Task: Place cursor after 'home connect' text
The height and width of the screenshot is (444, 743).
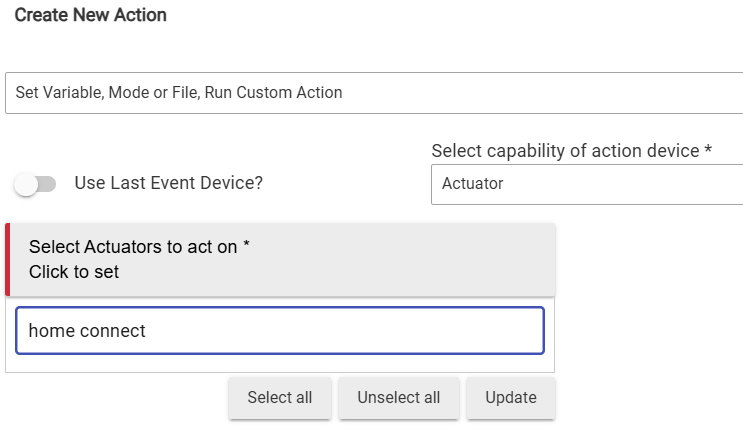Action: coord(148,331)
